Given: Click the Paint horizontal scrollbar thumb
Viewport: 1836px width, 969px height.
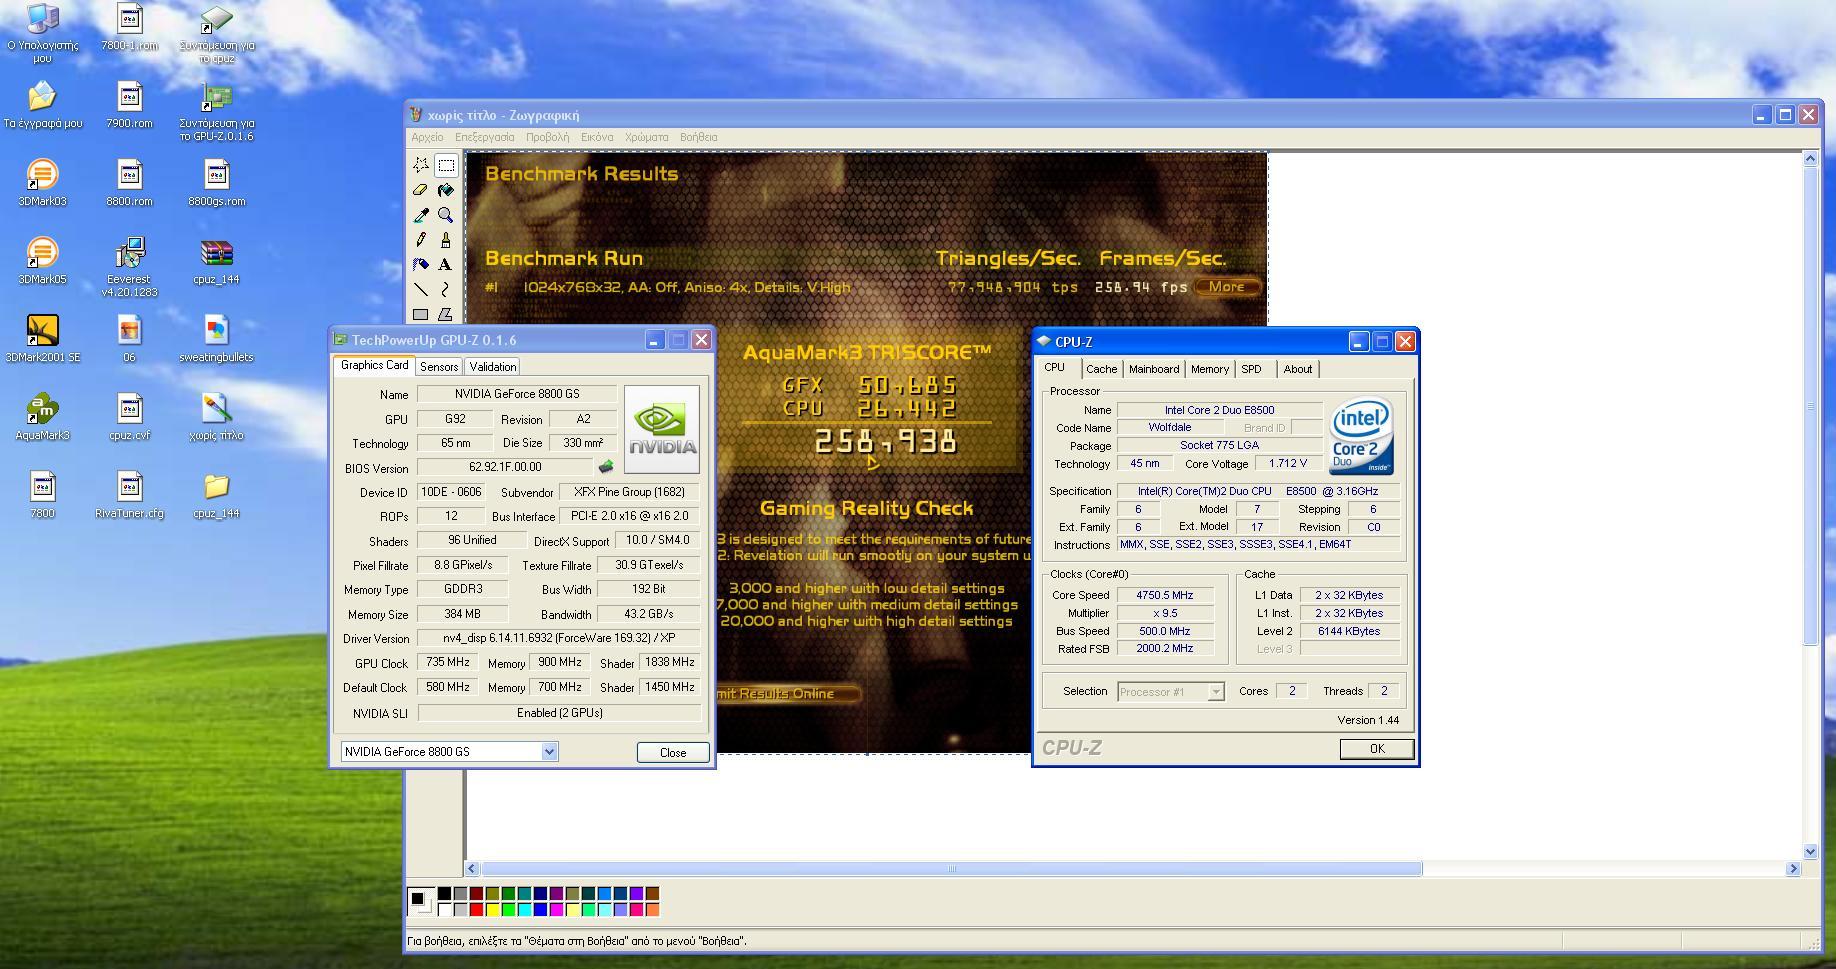Looking at the screenshot, I should tap(951, 869).
